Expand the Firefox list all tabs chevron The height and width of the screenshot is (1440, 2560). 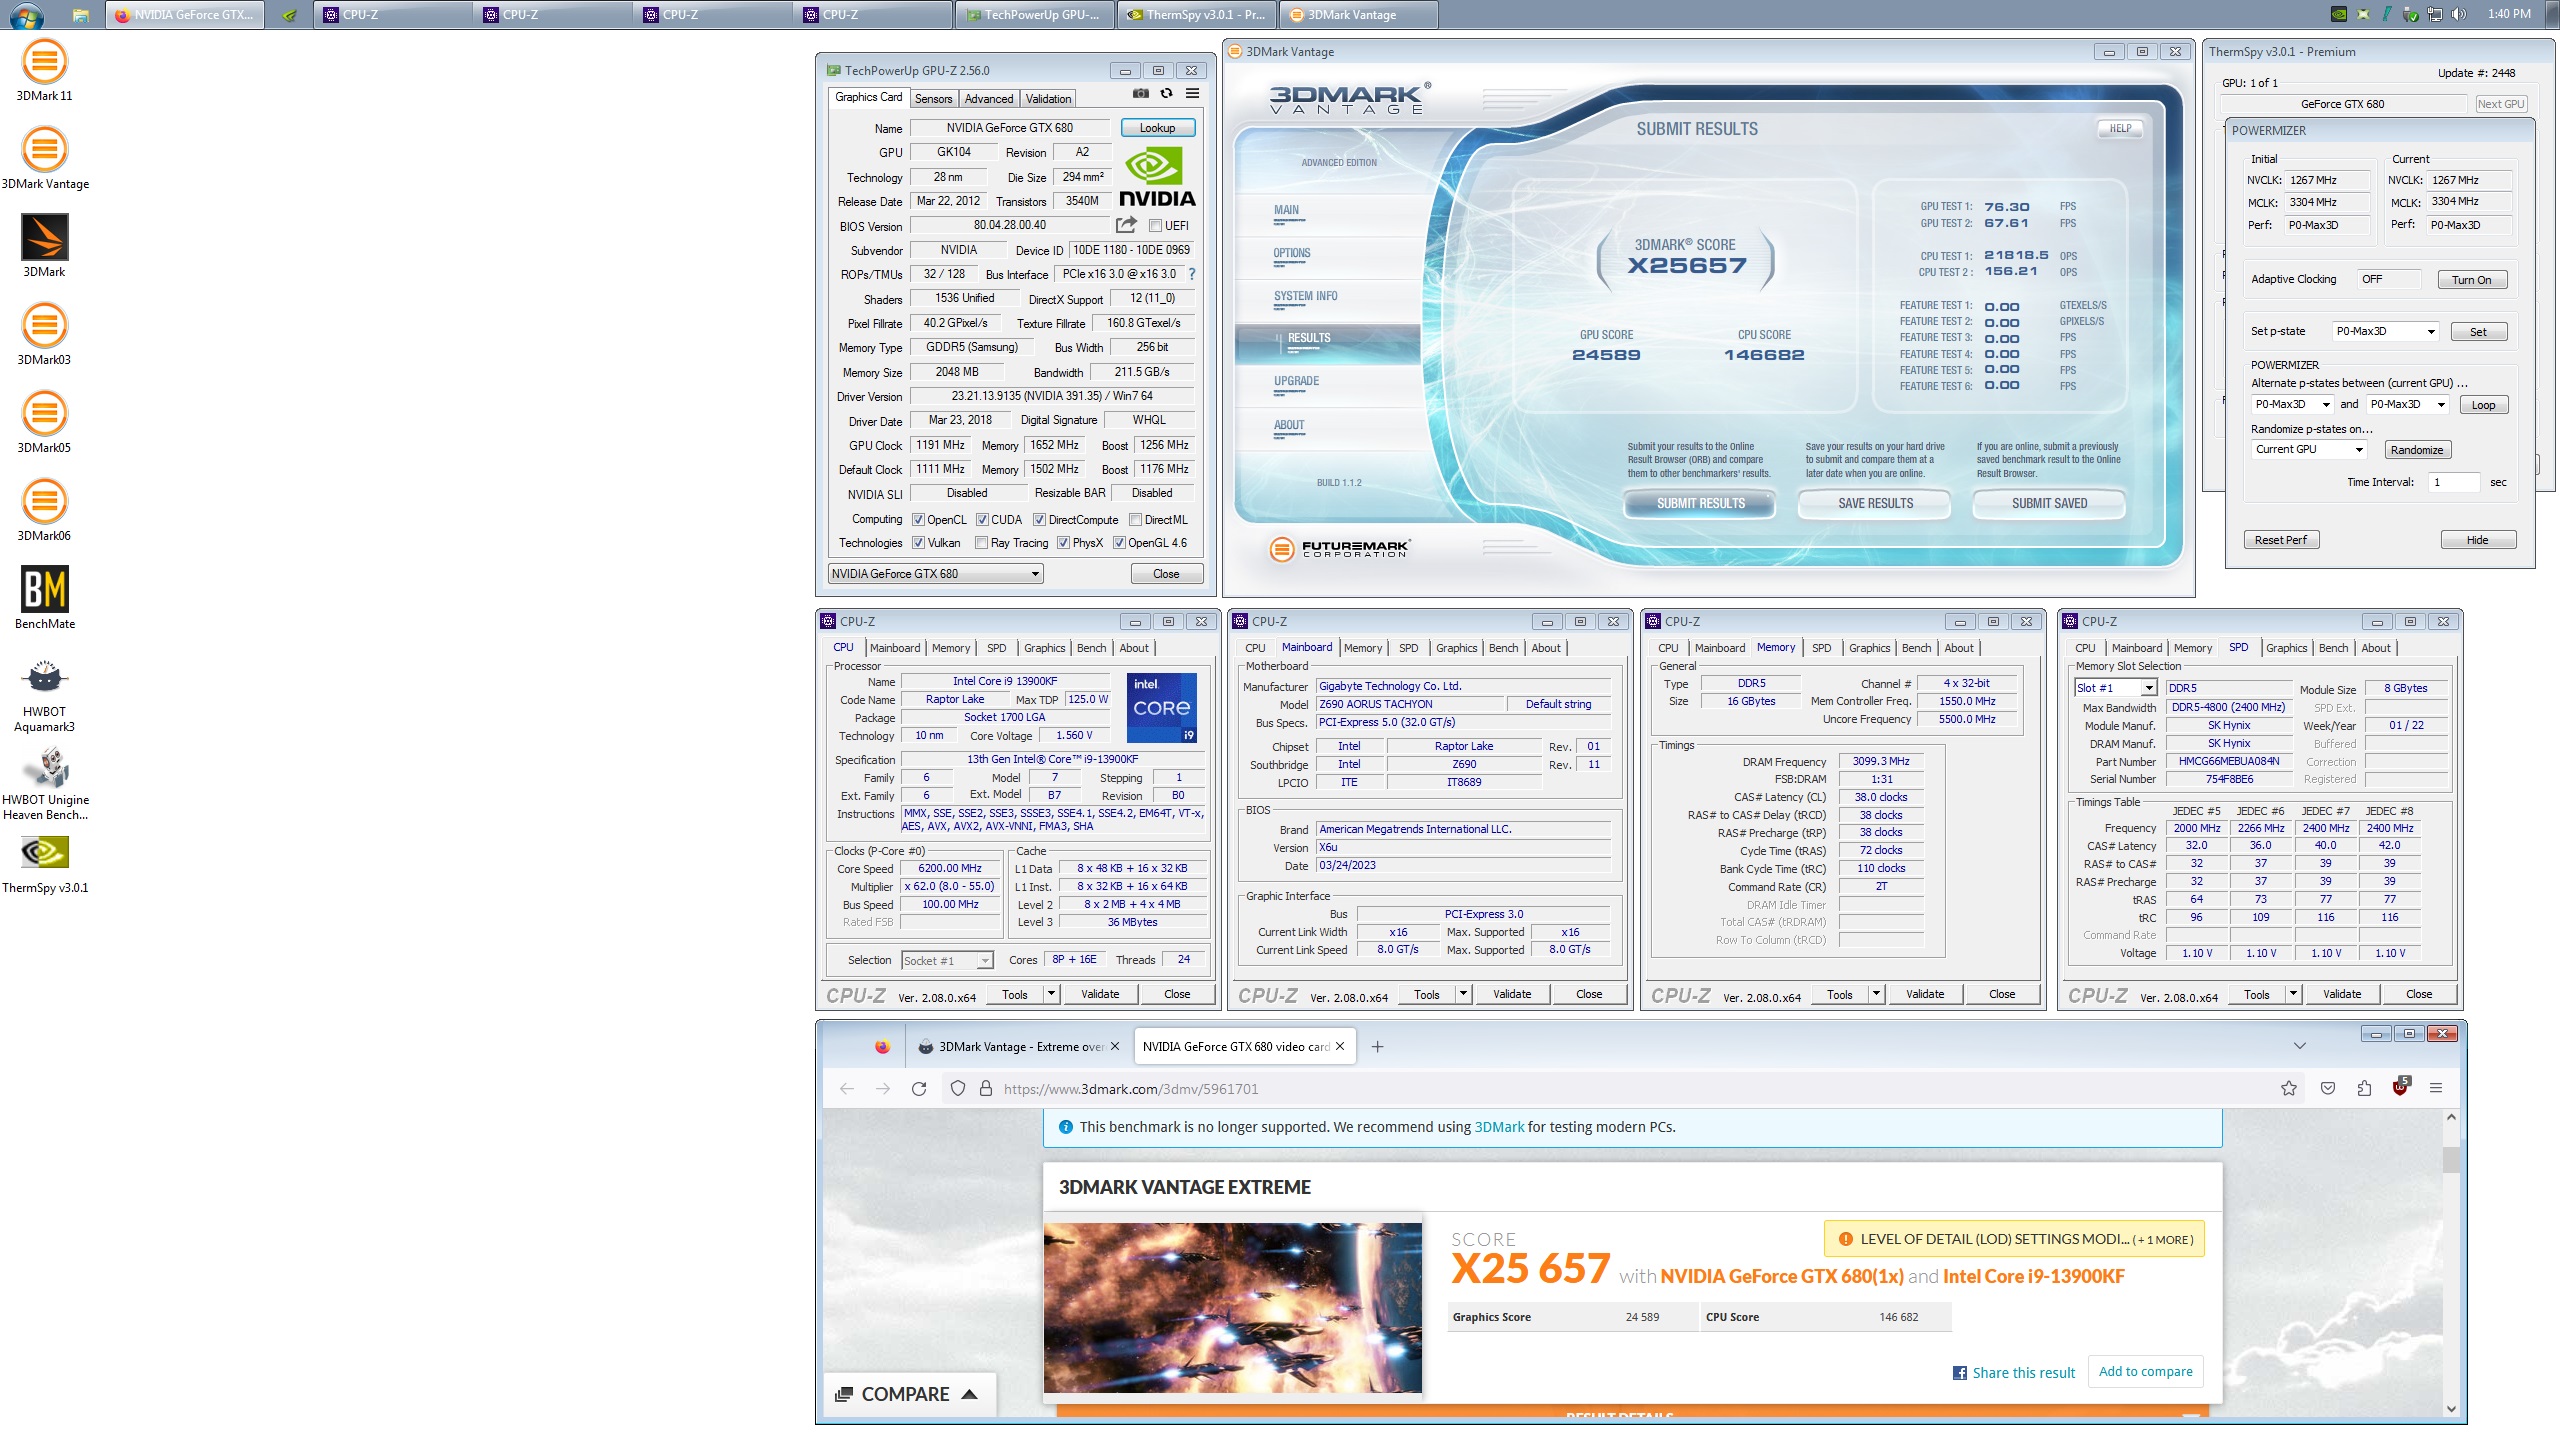click(2300, 1047)
